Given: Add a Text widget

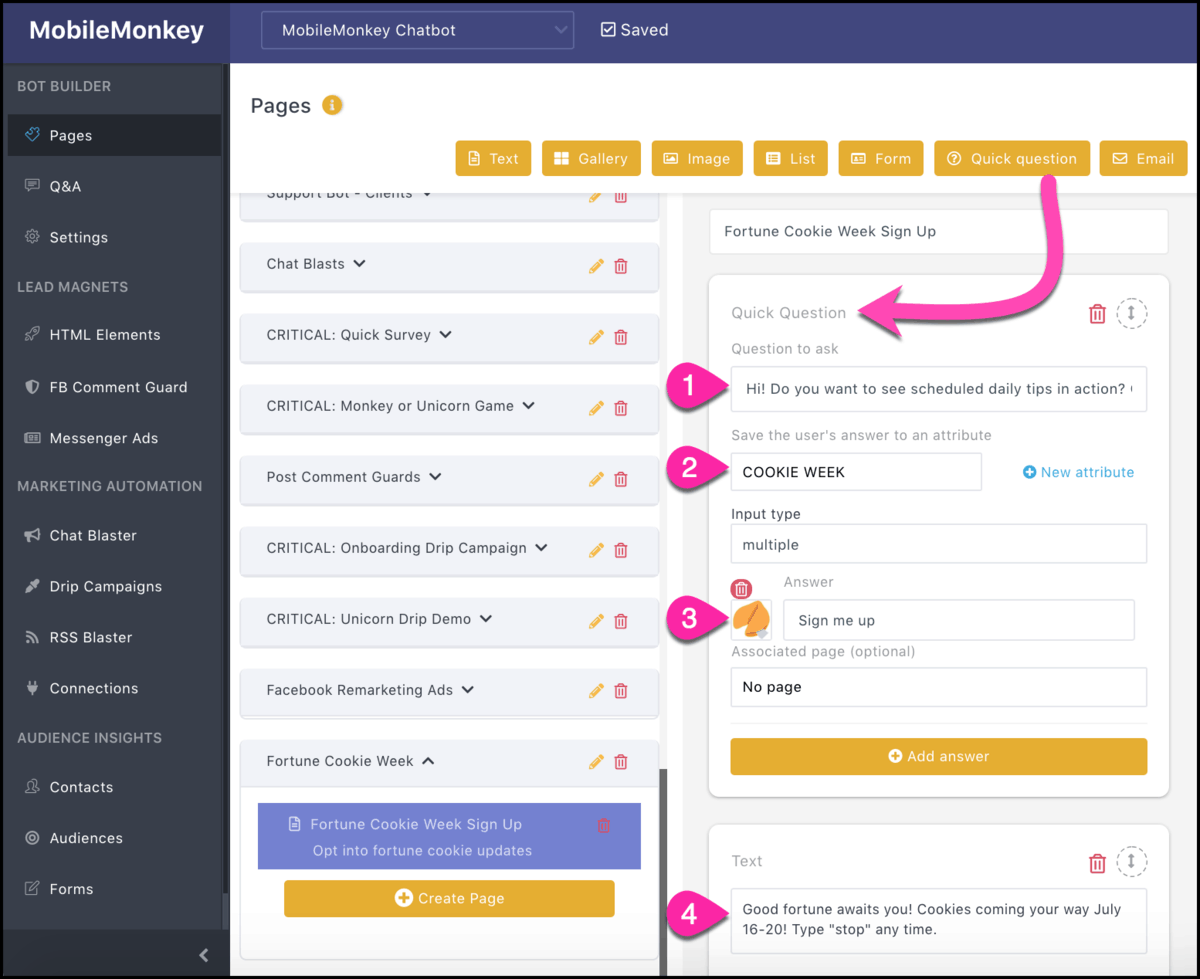Looking at the screenshot, I should tap(494, 158).
